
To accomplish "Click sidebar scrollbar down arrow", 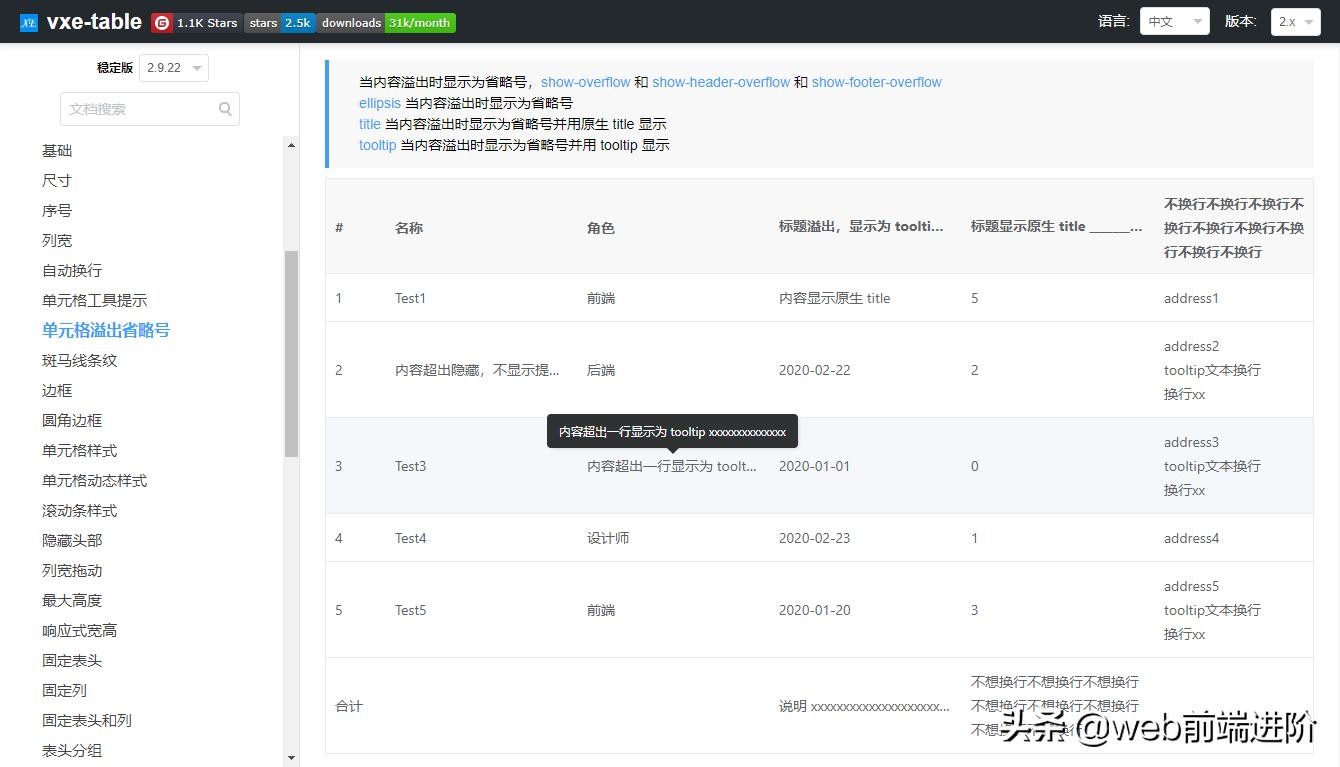I will pos(291,758).
